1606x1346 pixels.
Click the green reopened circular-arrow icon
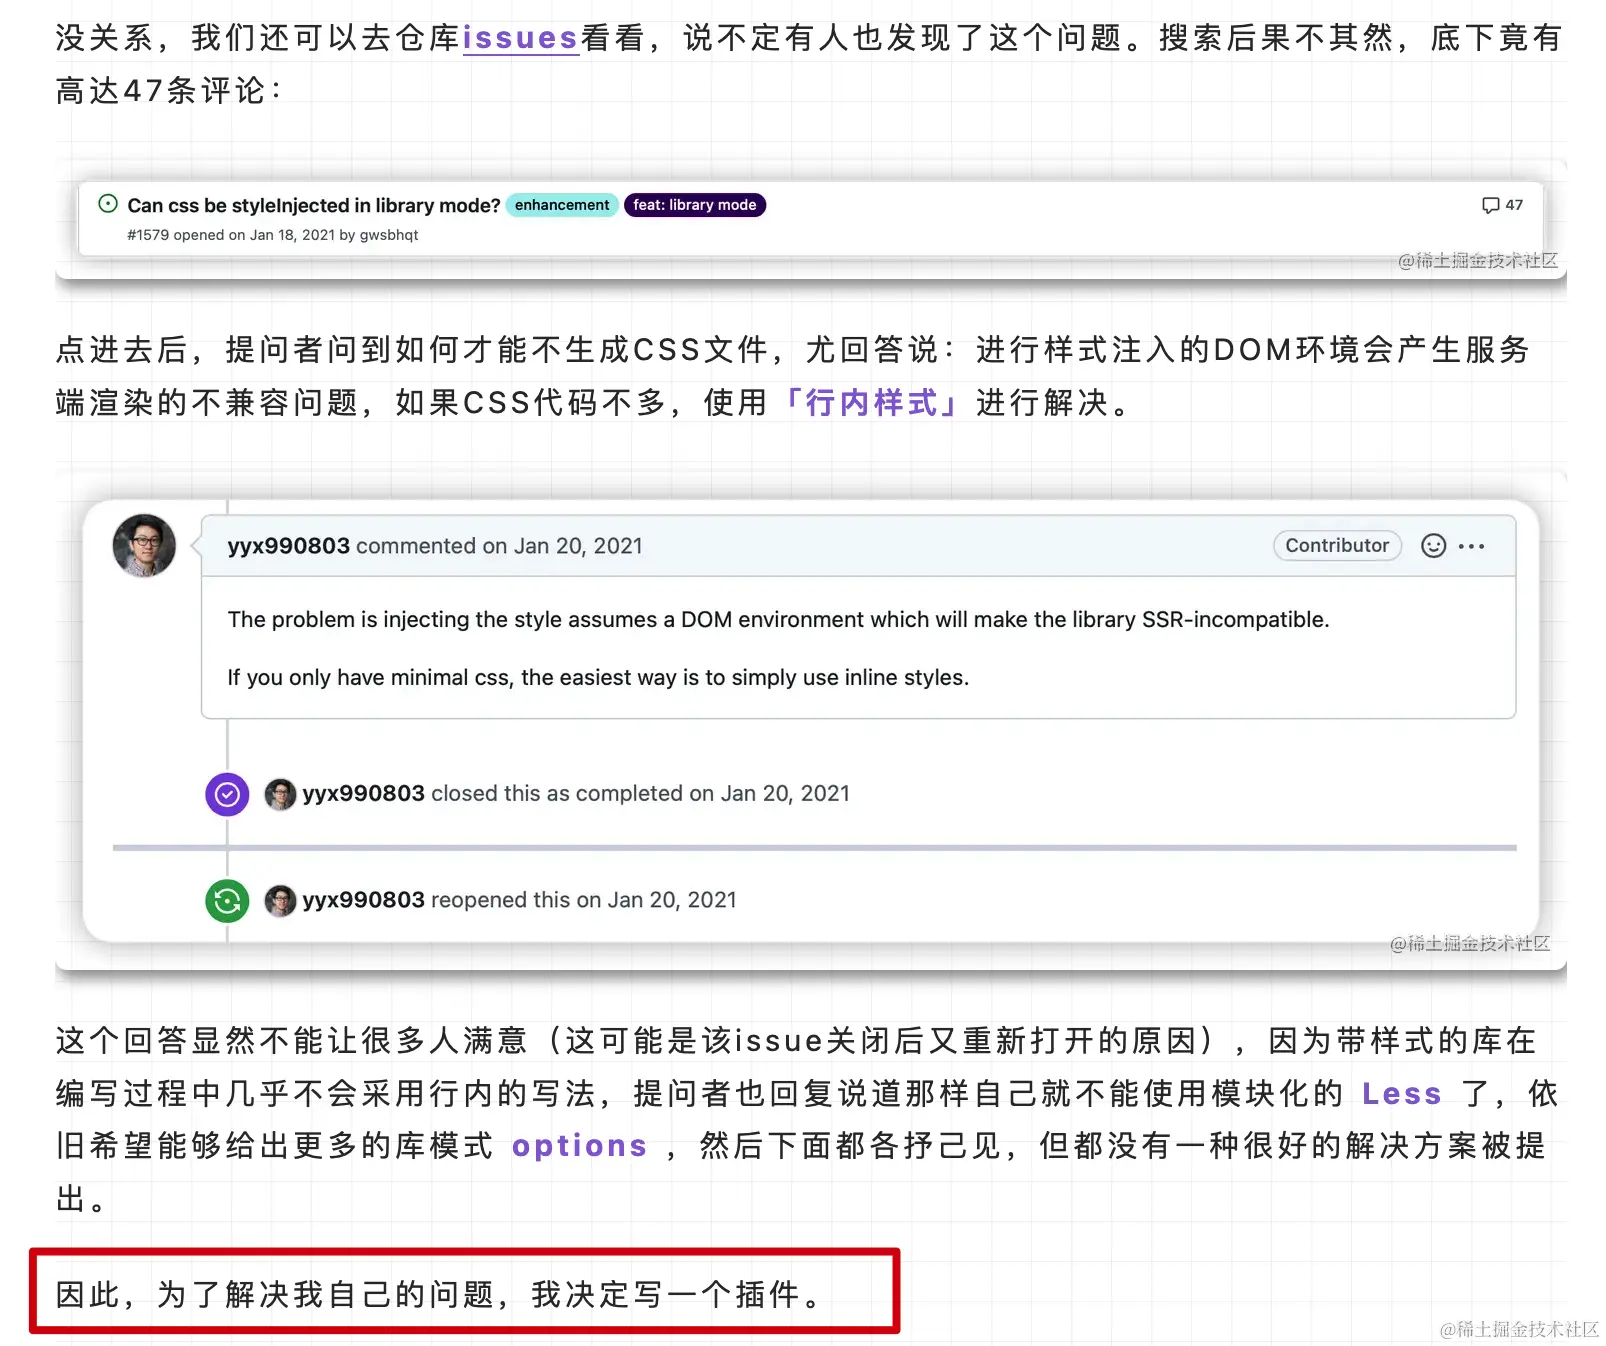click(227, 901)
